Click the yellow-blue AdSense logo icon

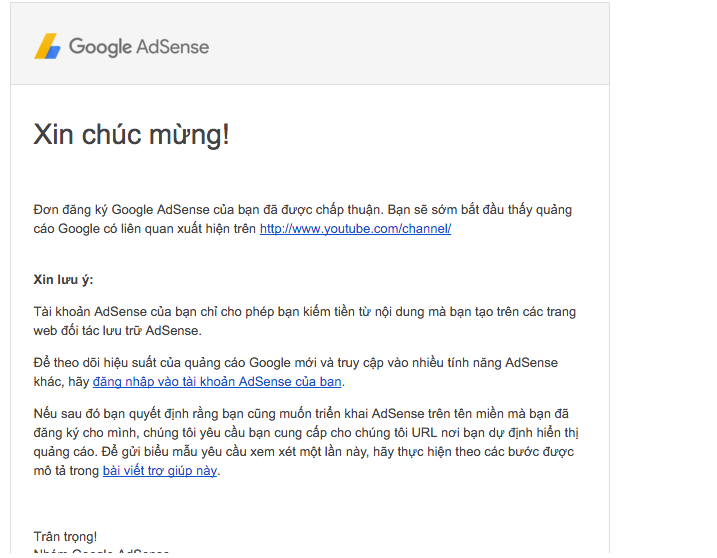(47, 47)
